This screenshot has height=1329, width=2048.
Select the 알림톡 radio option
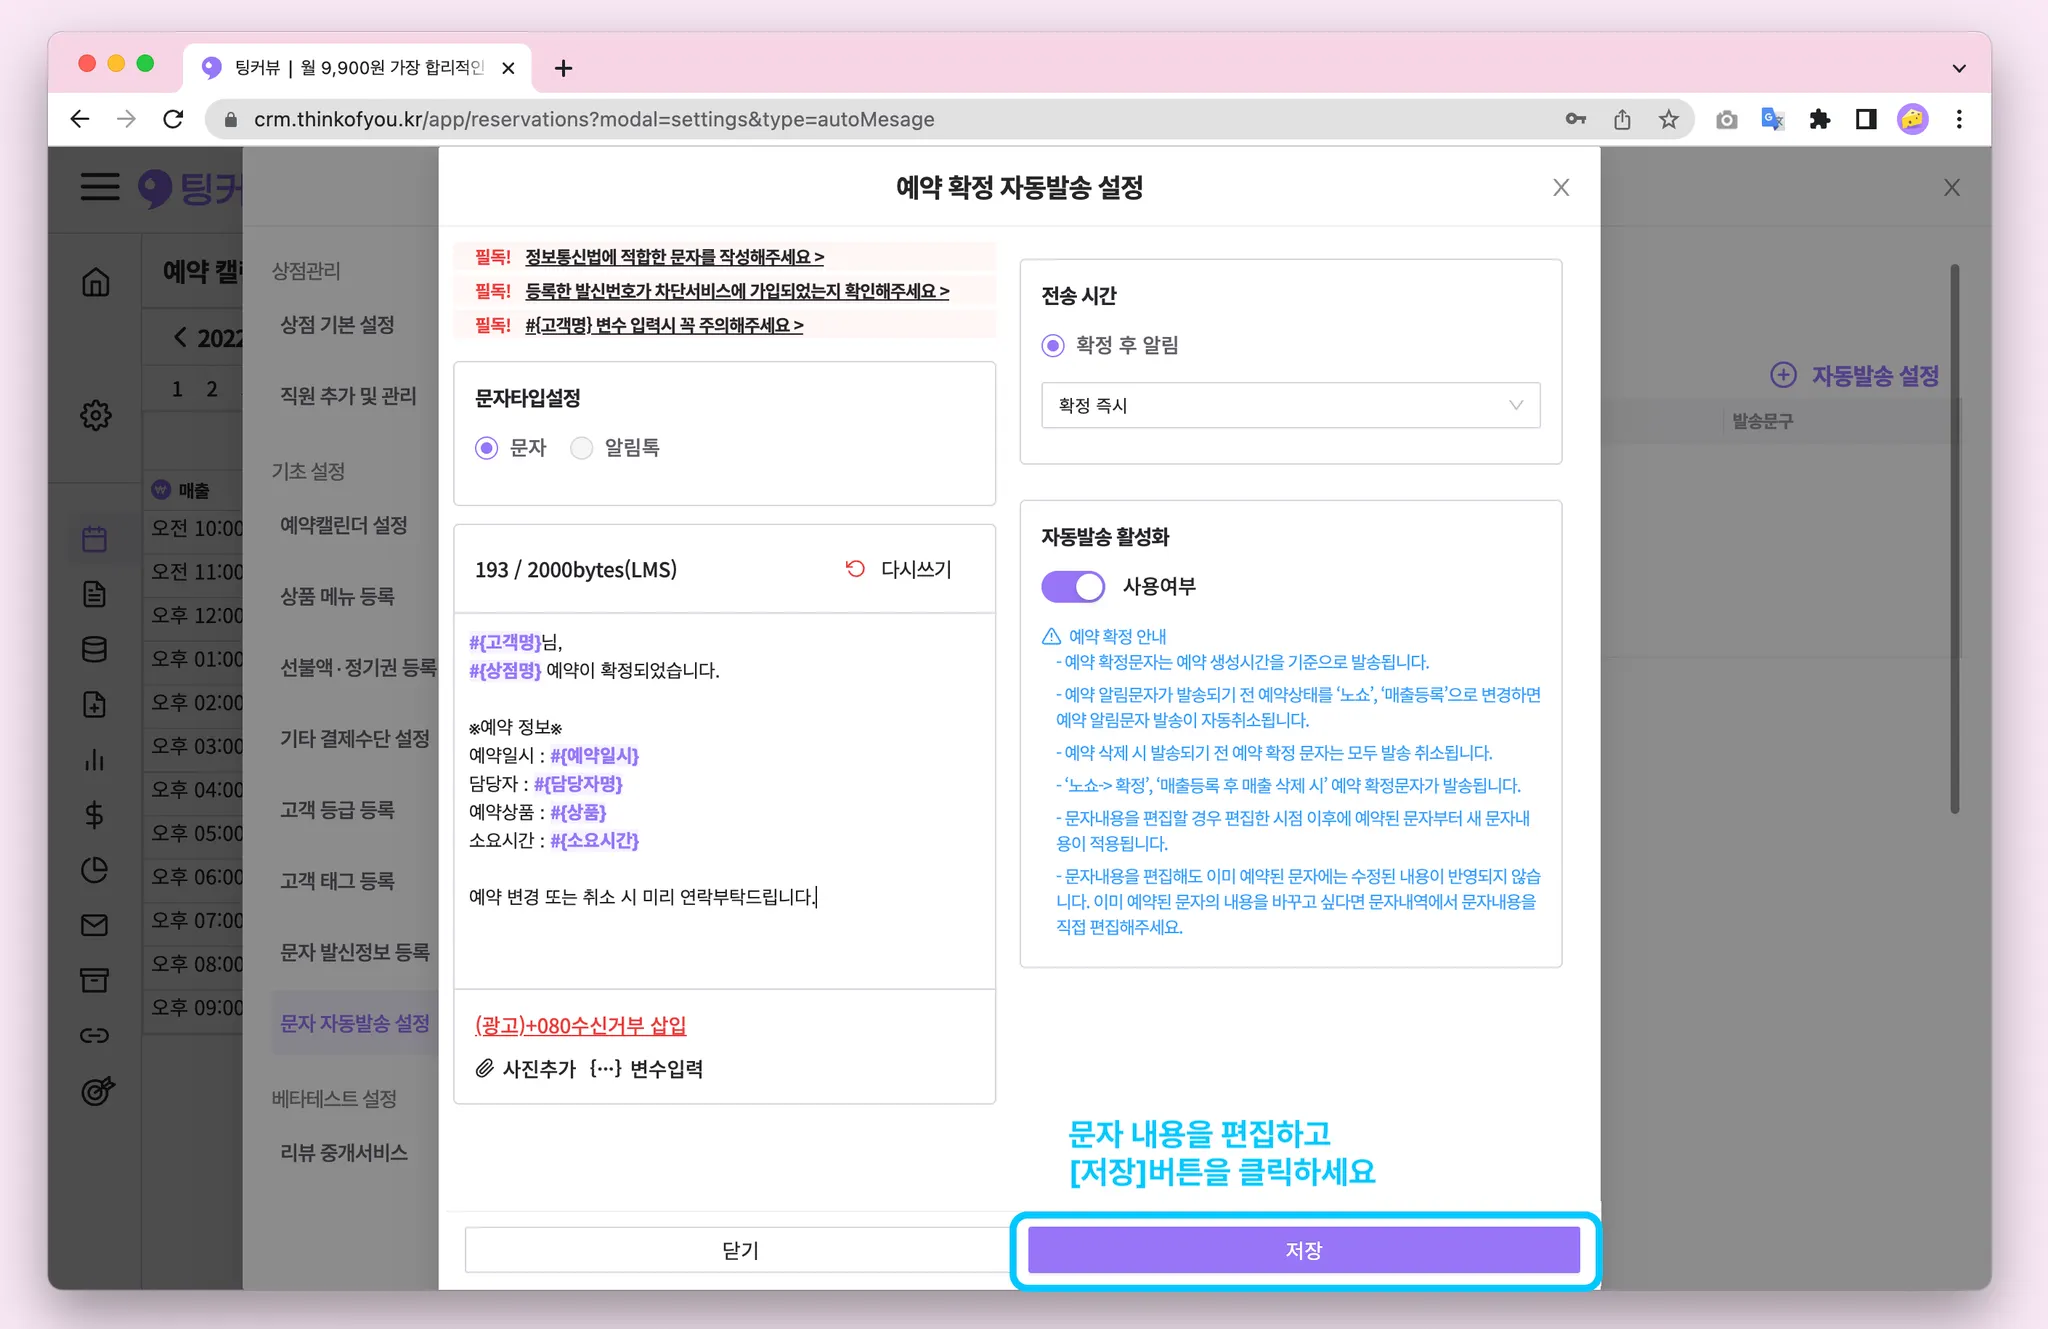click(582, 448)
